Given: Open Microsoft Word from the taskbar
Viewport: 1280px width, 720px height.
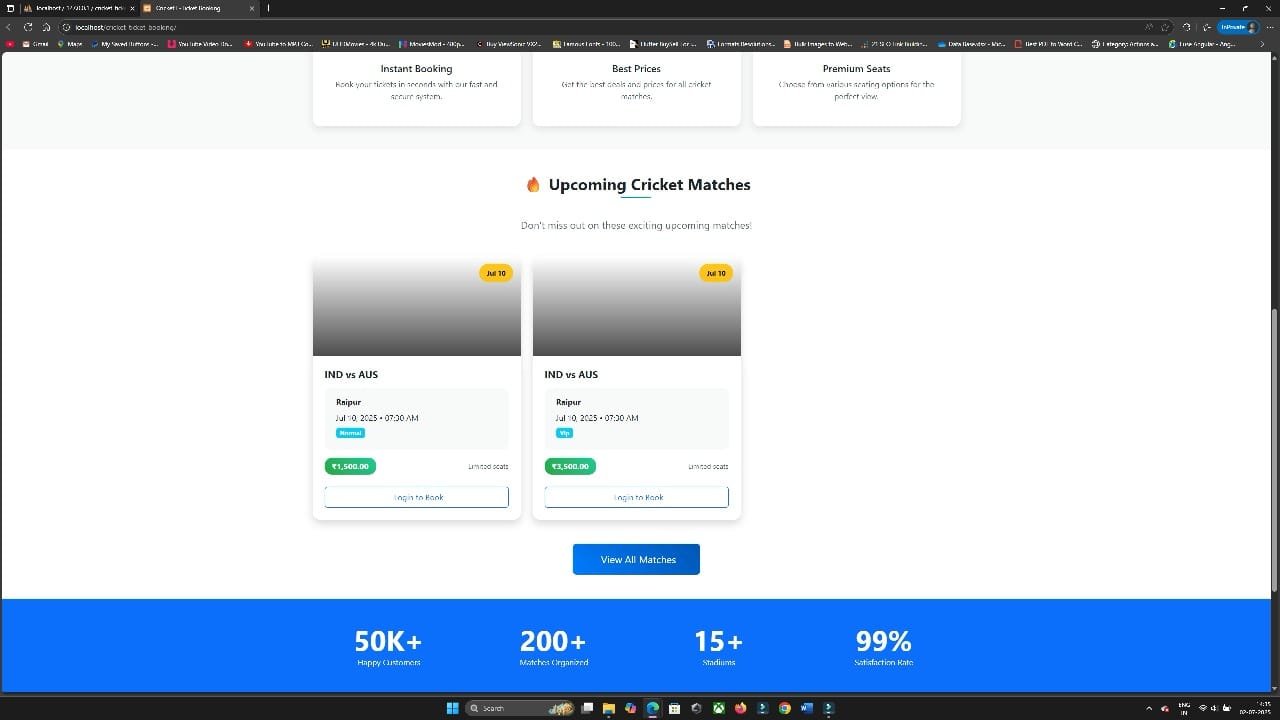Looking at the screenshot, I should 807,708.
